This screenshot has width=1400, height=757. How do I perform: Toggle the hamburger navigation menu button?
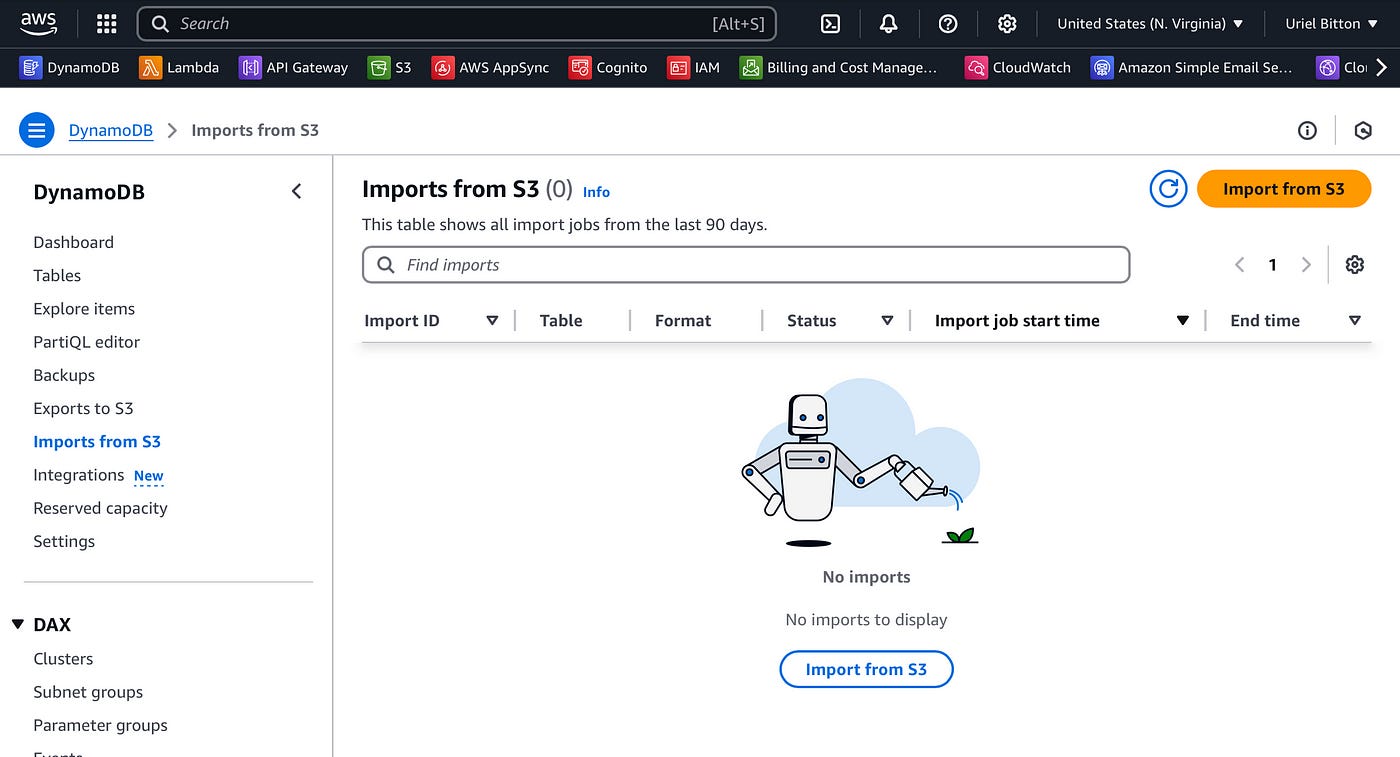[x=37, y=130]
